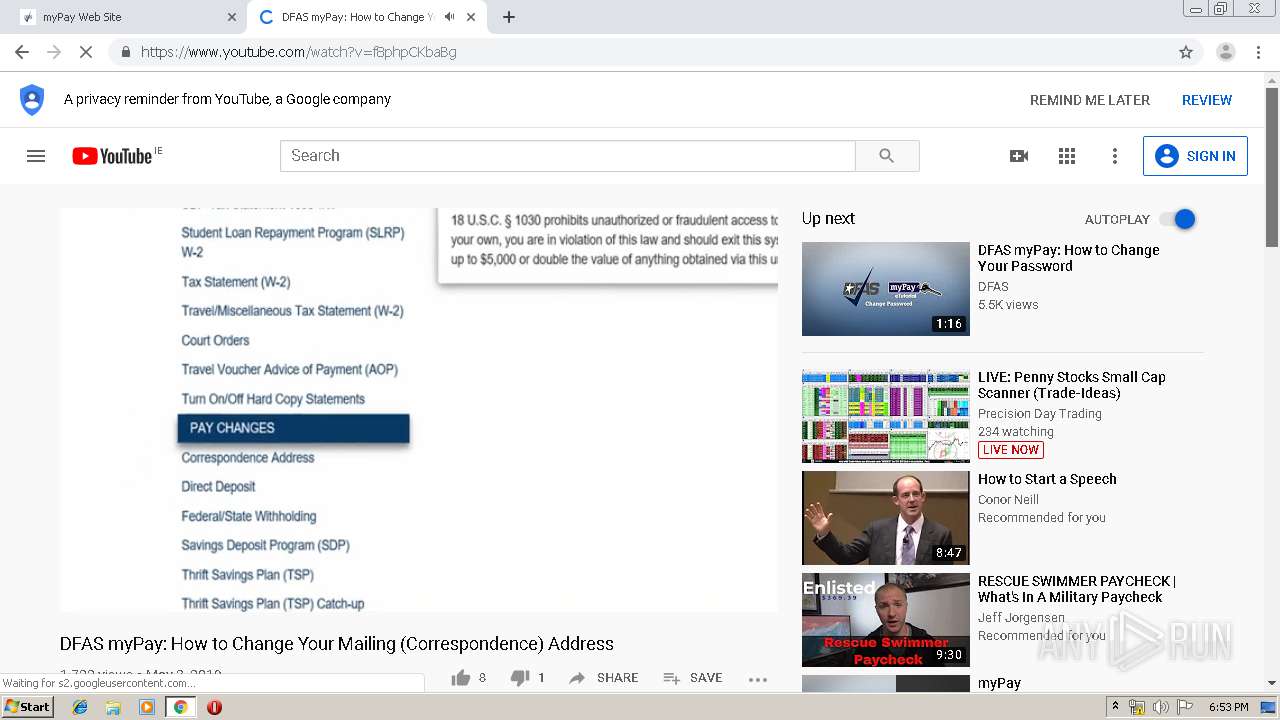Click the Precision Day Trading channel name
Screen dimensions: 1280x720
tap(1040, 414)
